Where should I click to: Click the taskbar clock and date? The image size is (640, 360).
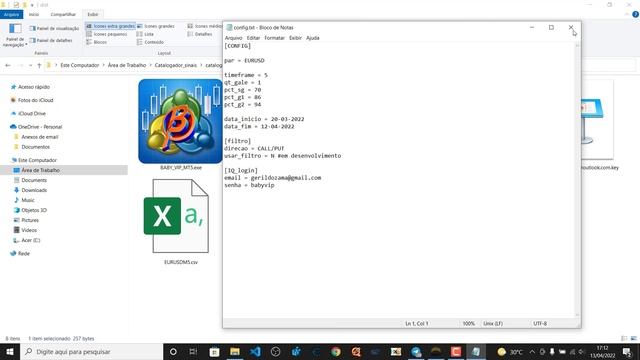click(x=602, y=351)
